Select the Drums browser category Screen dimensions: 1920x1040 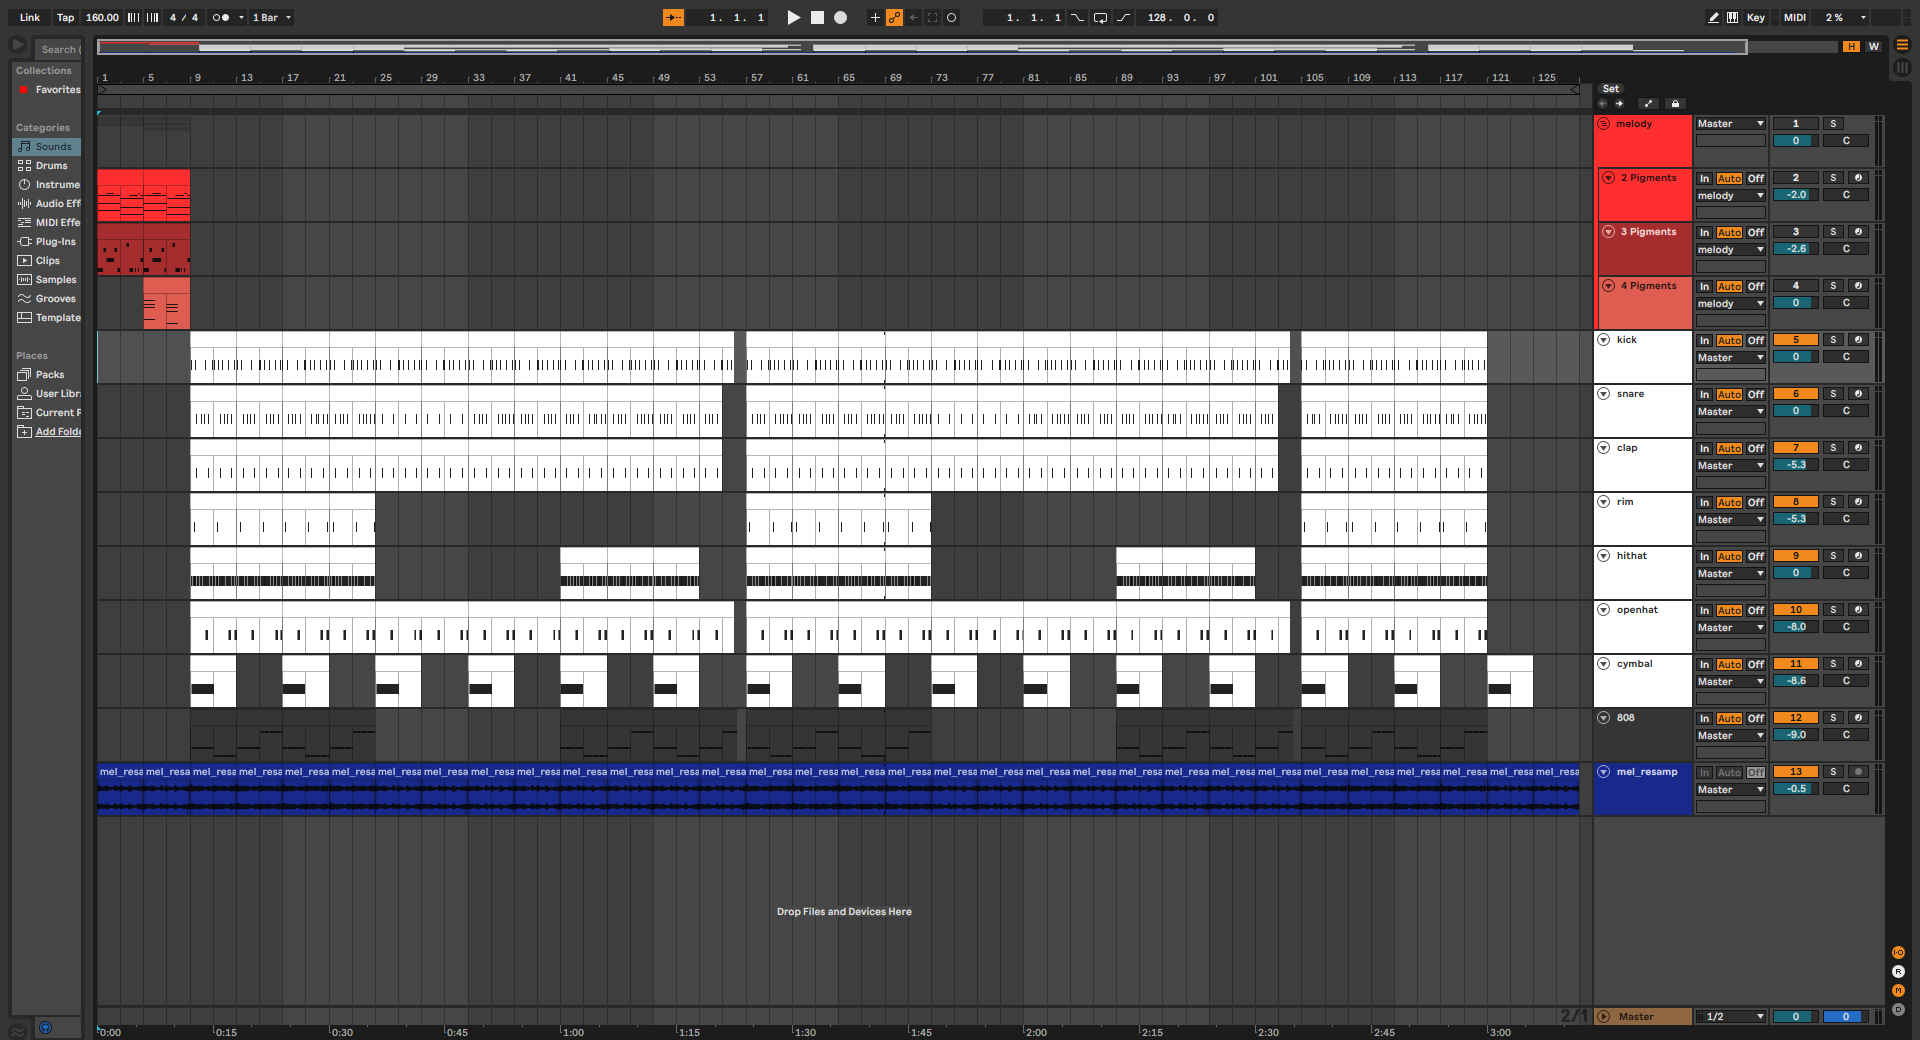point(46,166)
